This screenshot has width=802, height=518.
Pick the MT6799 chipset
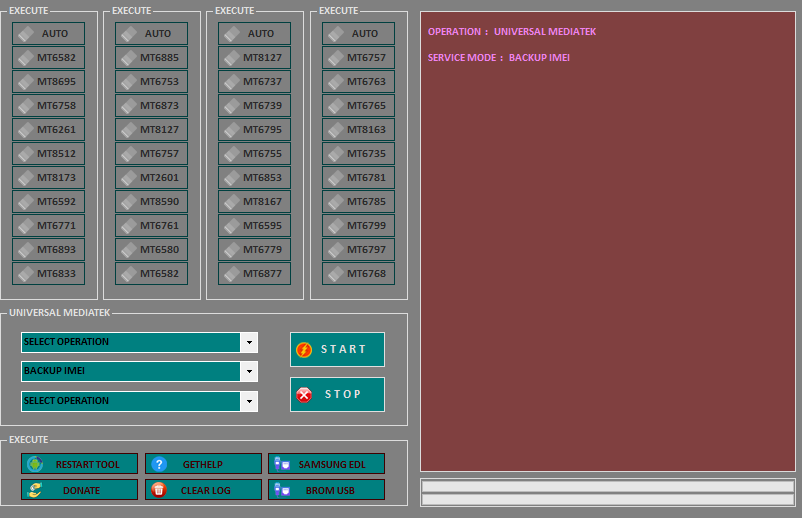click(x=359, y=226)
